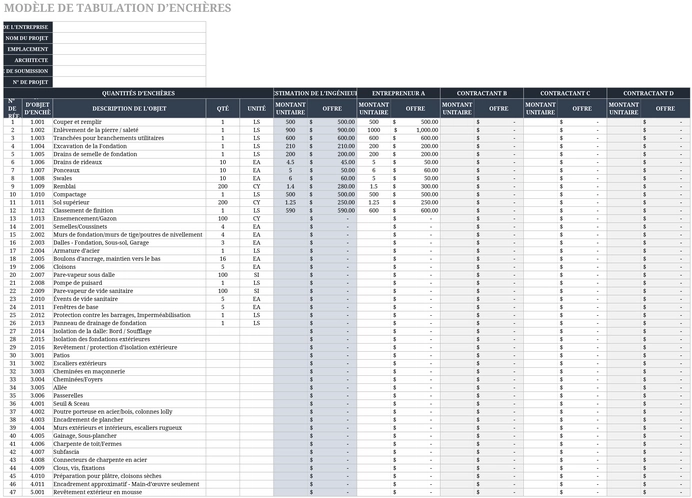Click the 'Drains de rideaux' cell
This screenshot has width=692, height=498.
pyautogui.click(x=129, y=162)
